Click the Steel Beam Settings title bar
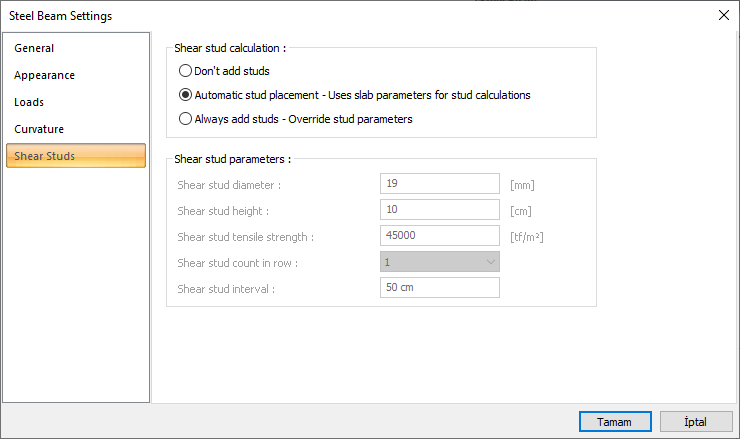The height and width of the screenshot is (439, 740). 300,15
